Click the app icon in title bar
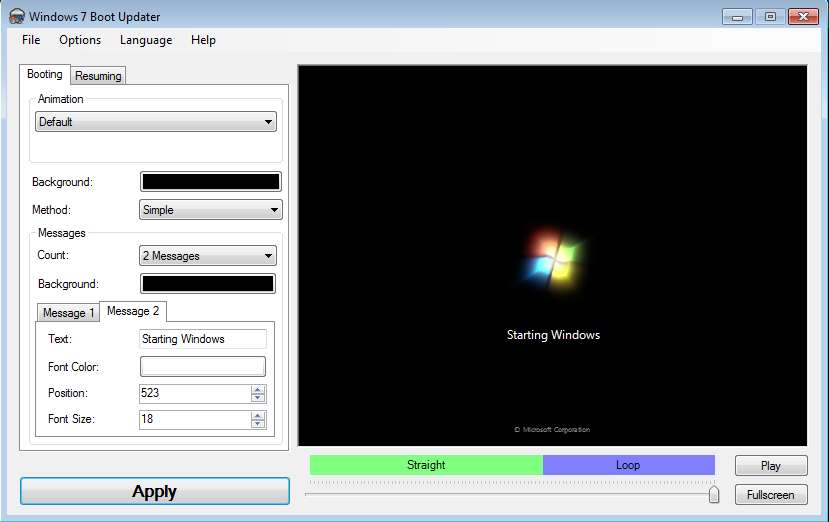Viewport: 829px width, 522px height. tap(16, 17)
